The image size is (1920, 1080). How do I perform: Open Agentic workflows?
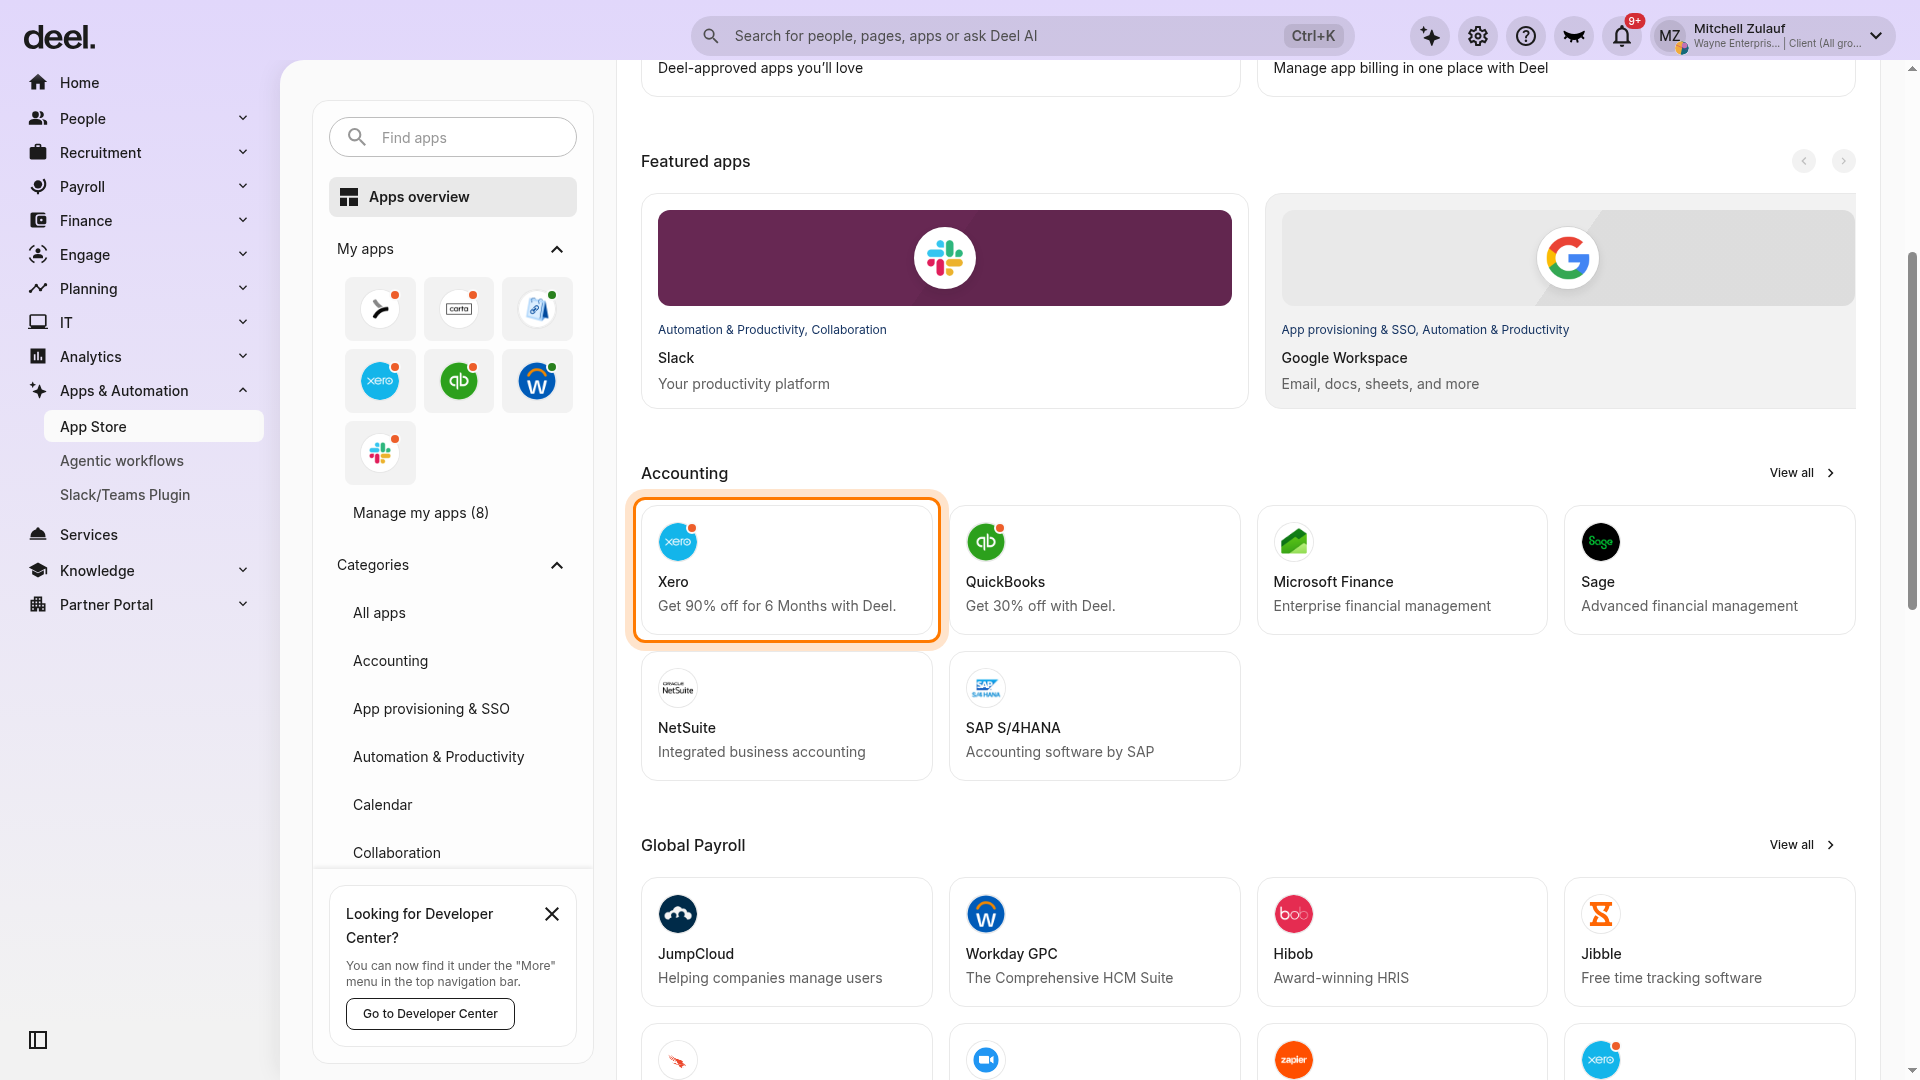click(154, 460)
